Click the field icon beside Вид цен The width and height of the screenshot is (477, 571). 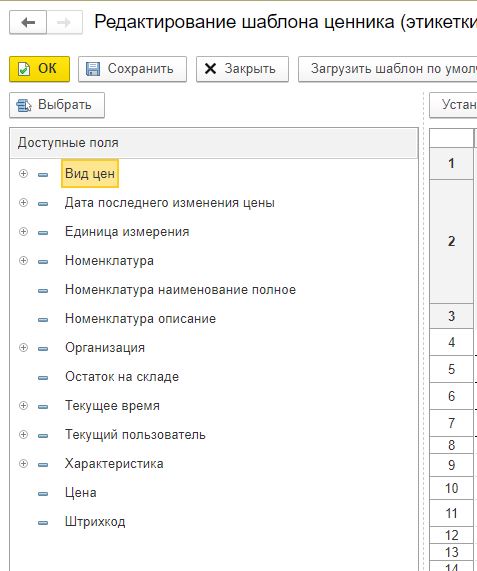(x=43, y=175)
